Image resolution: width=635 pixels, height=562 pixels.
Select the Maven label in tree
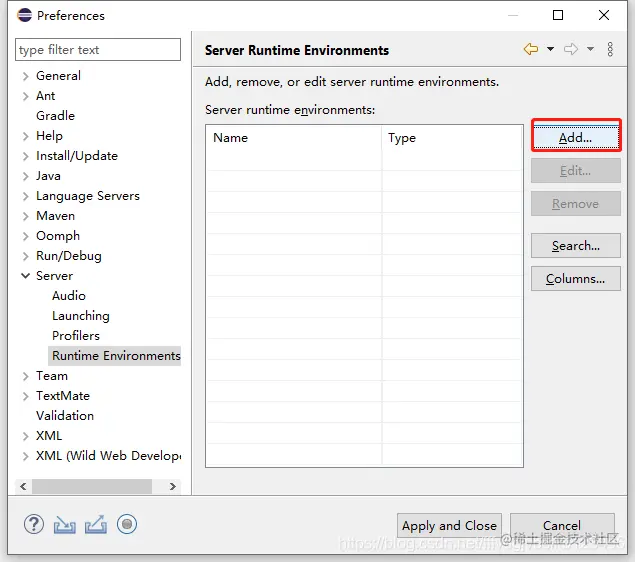click(x=55, y=216)
